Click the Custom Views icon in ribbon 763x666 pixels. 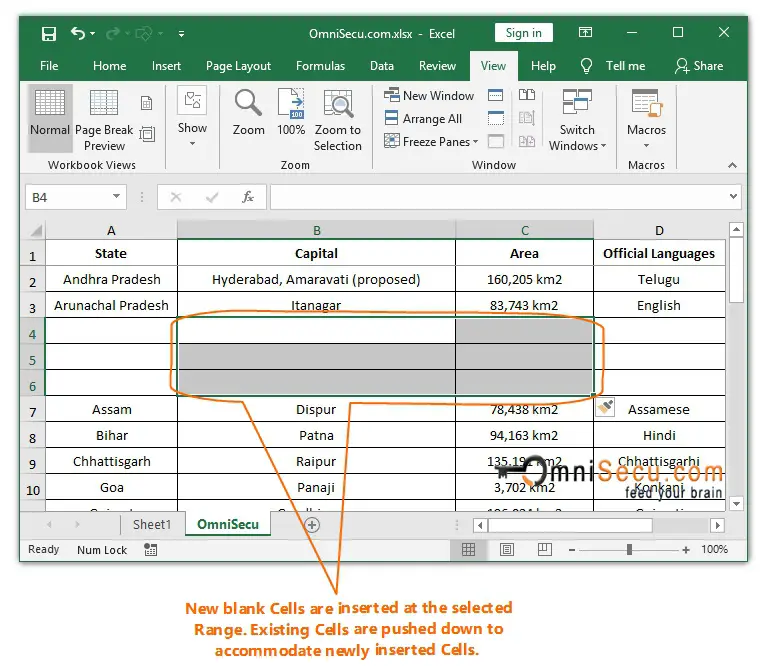[x=147, y=134]
